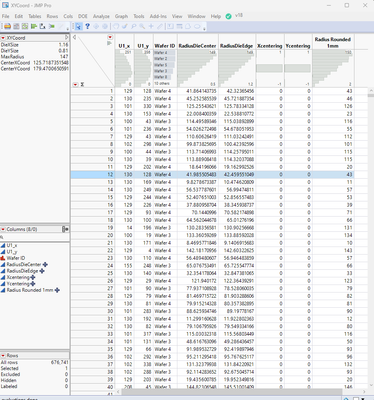Open the Rows panel red triangle menu
Image resolution: width=374 pixels, height=400 pixels.
pos(3,356)
